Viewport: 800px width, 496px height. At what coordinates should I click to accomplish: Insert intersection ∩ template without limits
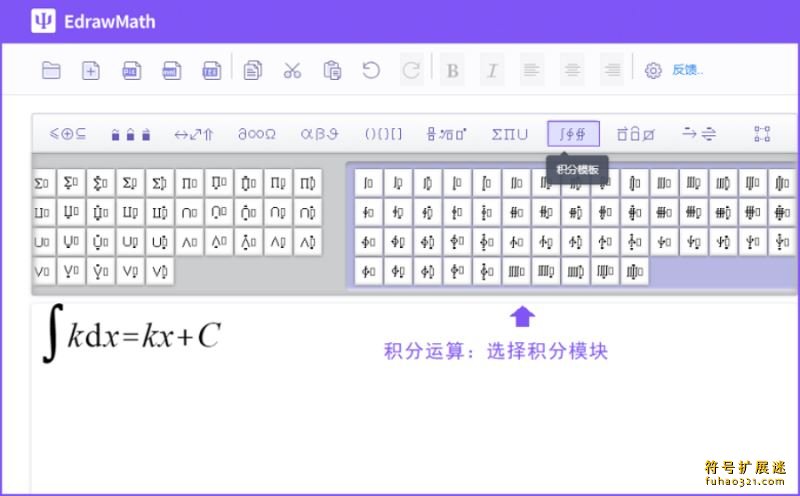pyautogui.click(x=189, y=212)
